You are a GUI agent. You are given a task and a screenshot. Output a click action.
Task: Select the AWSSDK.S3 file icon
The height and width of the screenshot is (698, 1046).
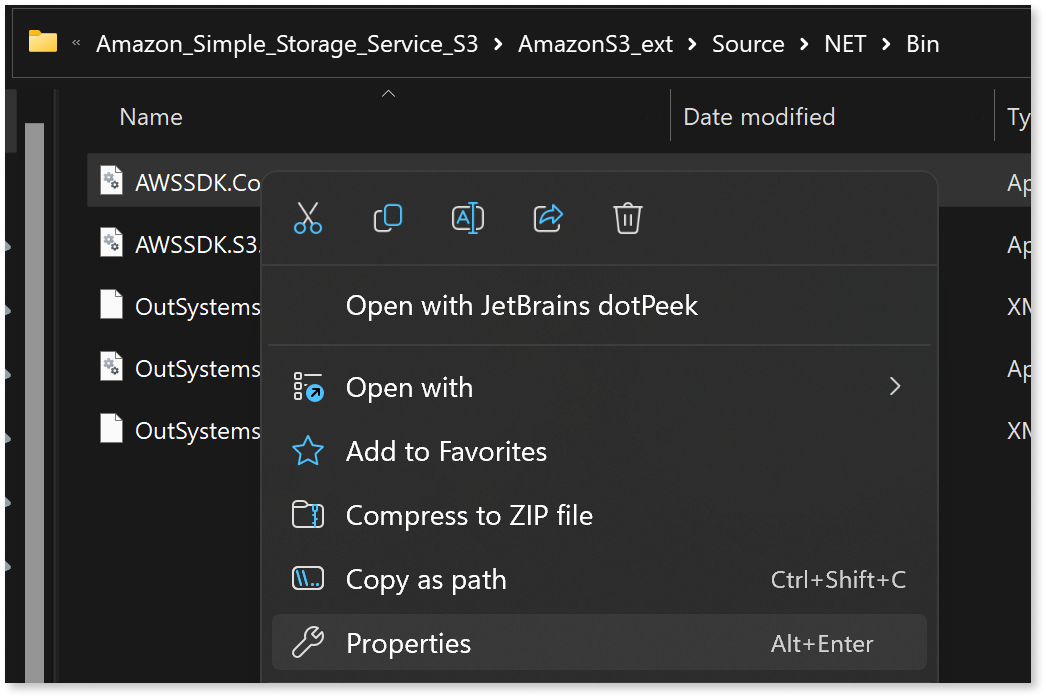click(111, 244)
